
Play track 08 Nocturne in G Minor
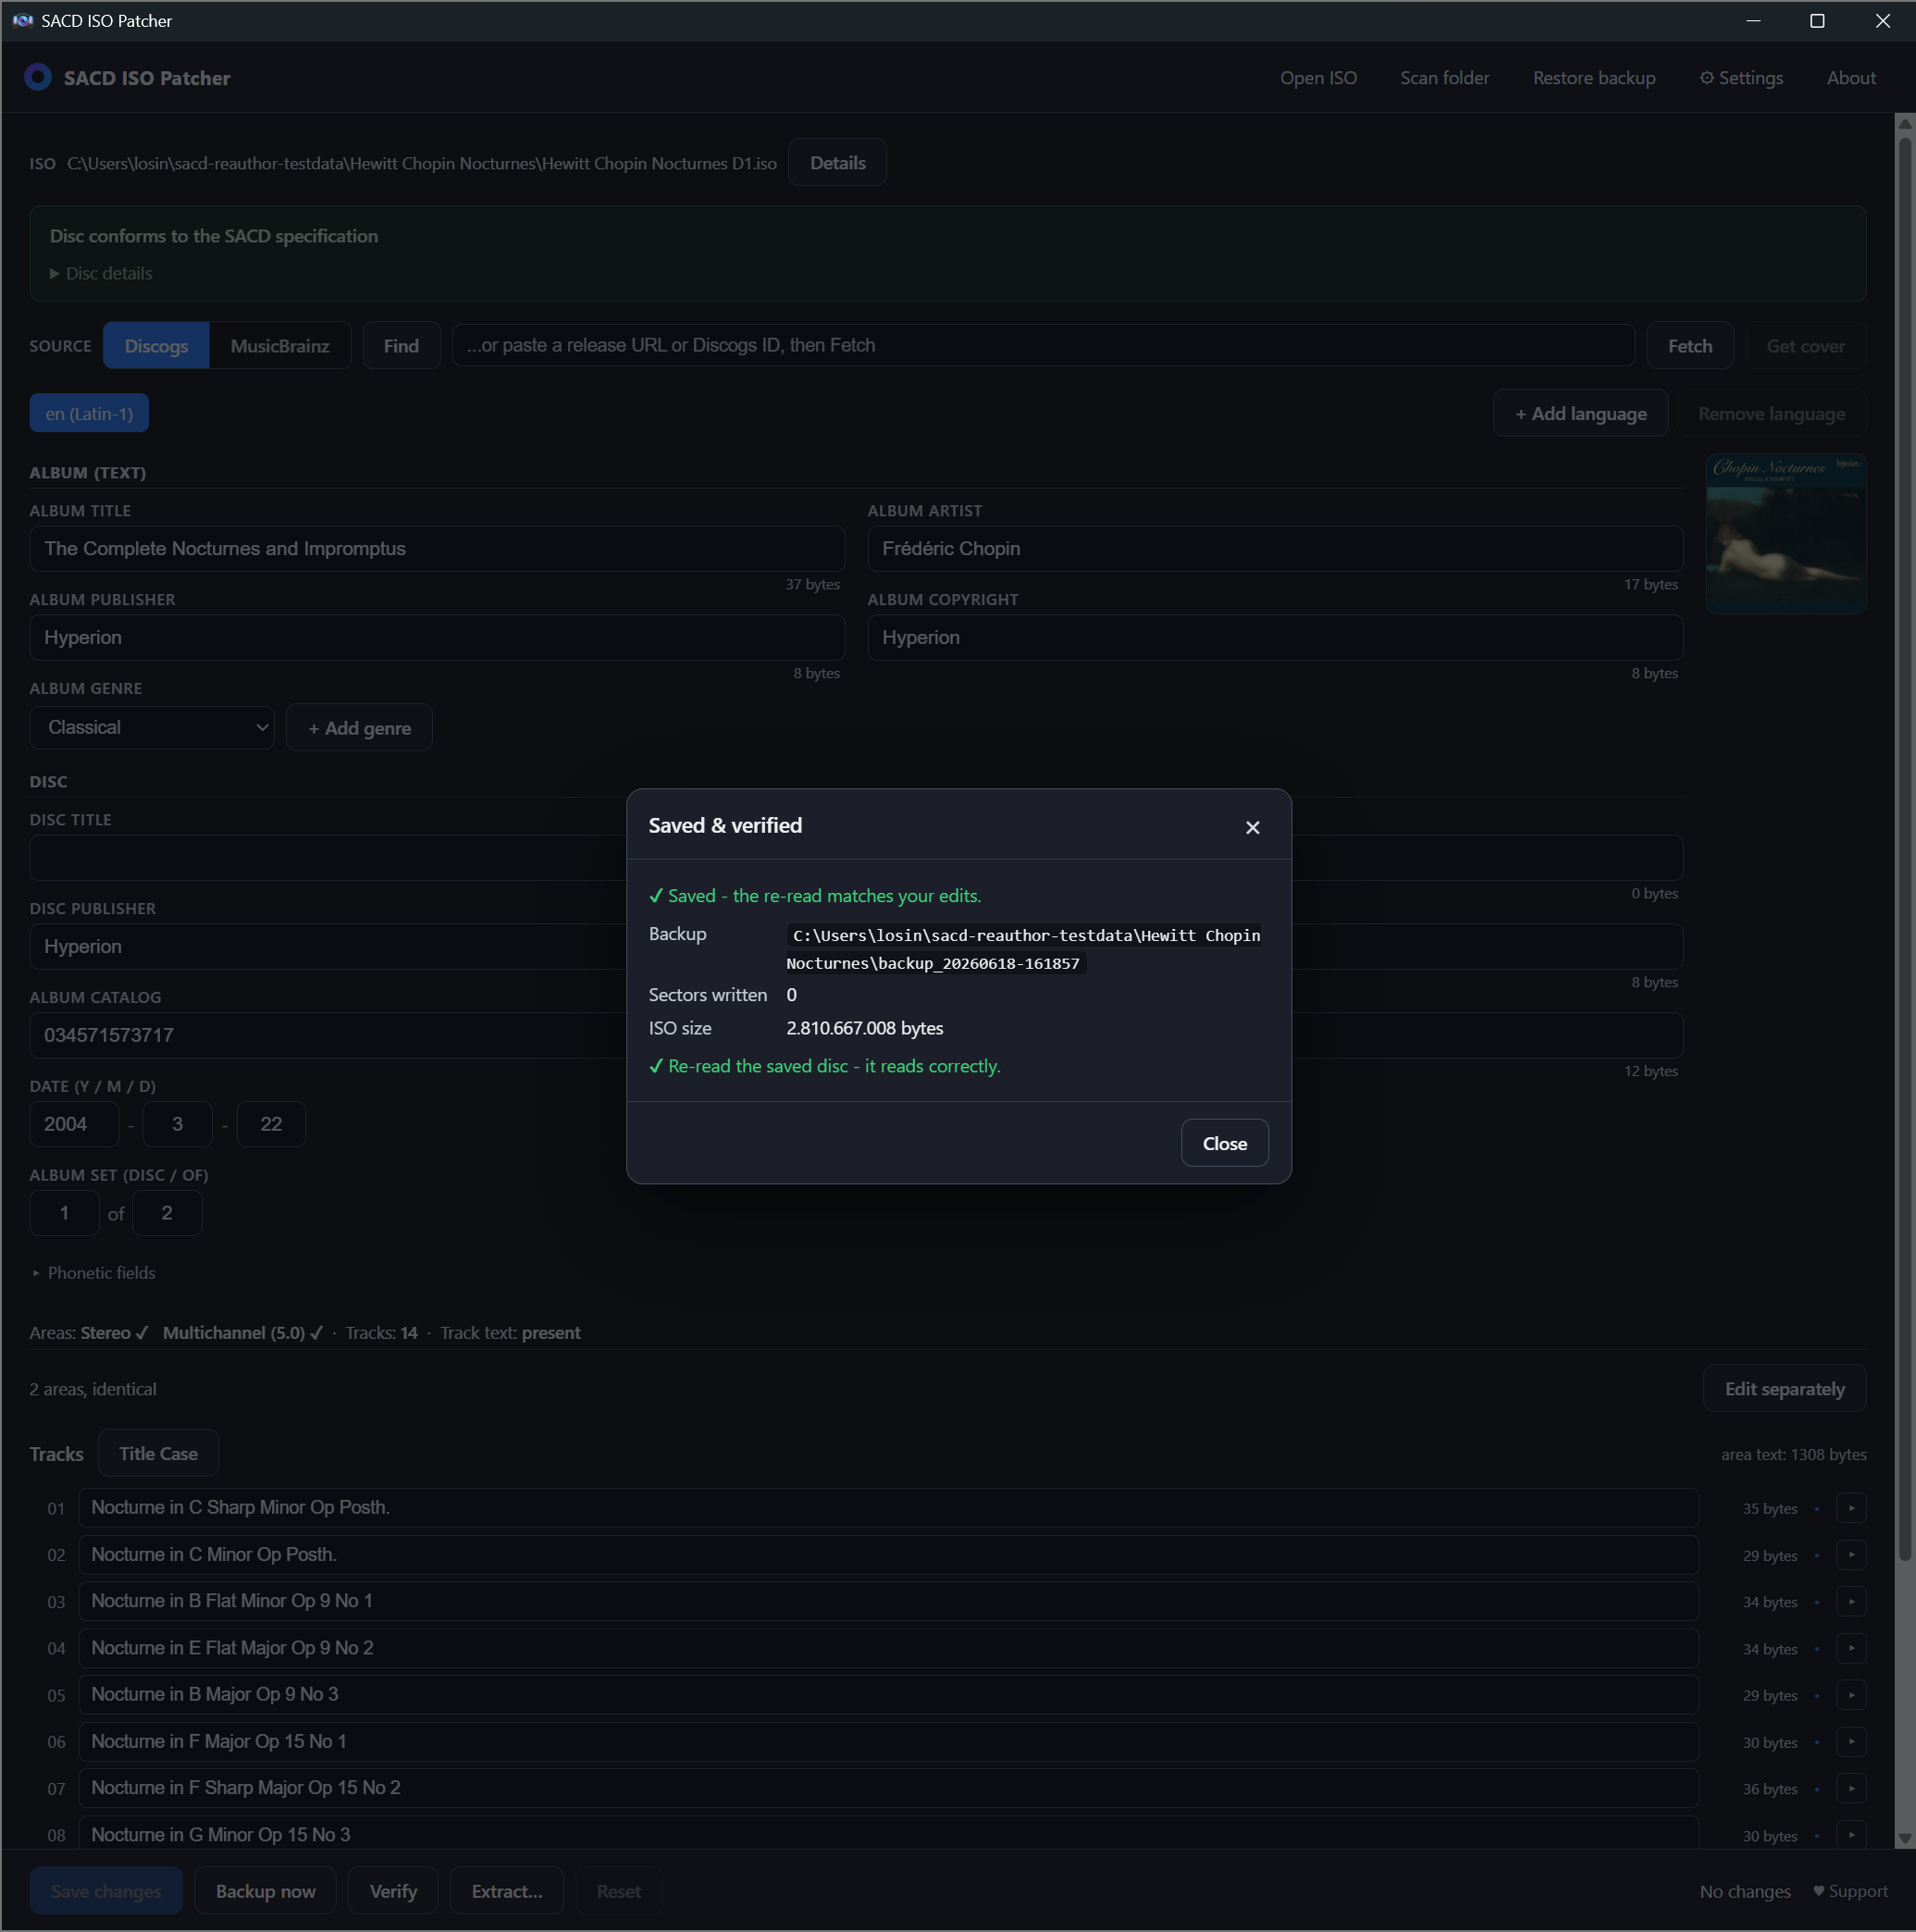click(1851, 1835)
